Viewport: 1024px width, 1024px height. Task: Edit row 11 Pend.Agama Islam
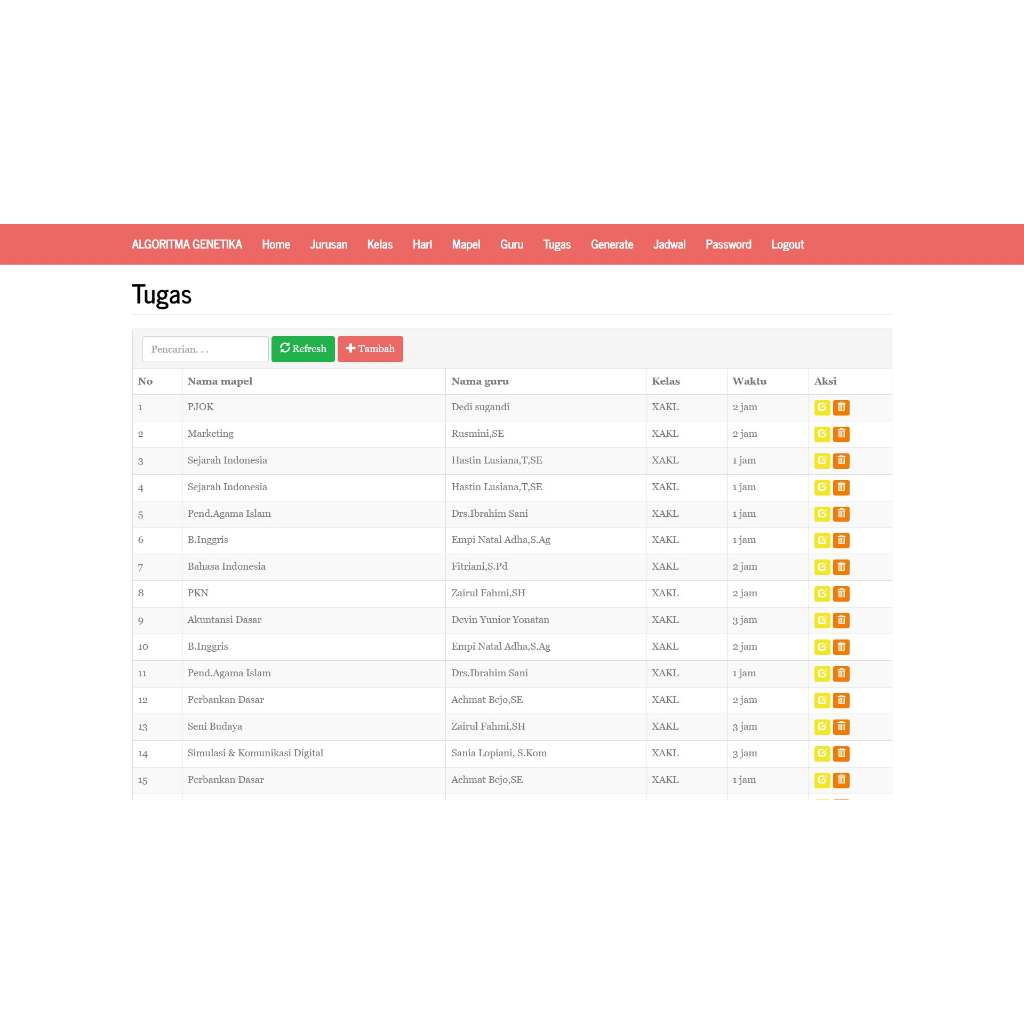pos(822,673)
